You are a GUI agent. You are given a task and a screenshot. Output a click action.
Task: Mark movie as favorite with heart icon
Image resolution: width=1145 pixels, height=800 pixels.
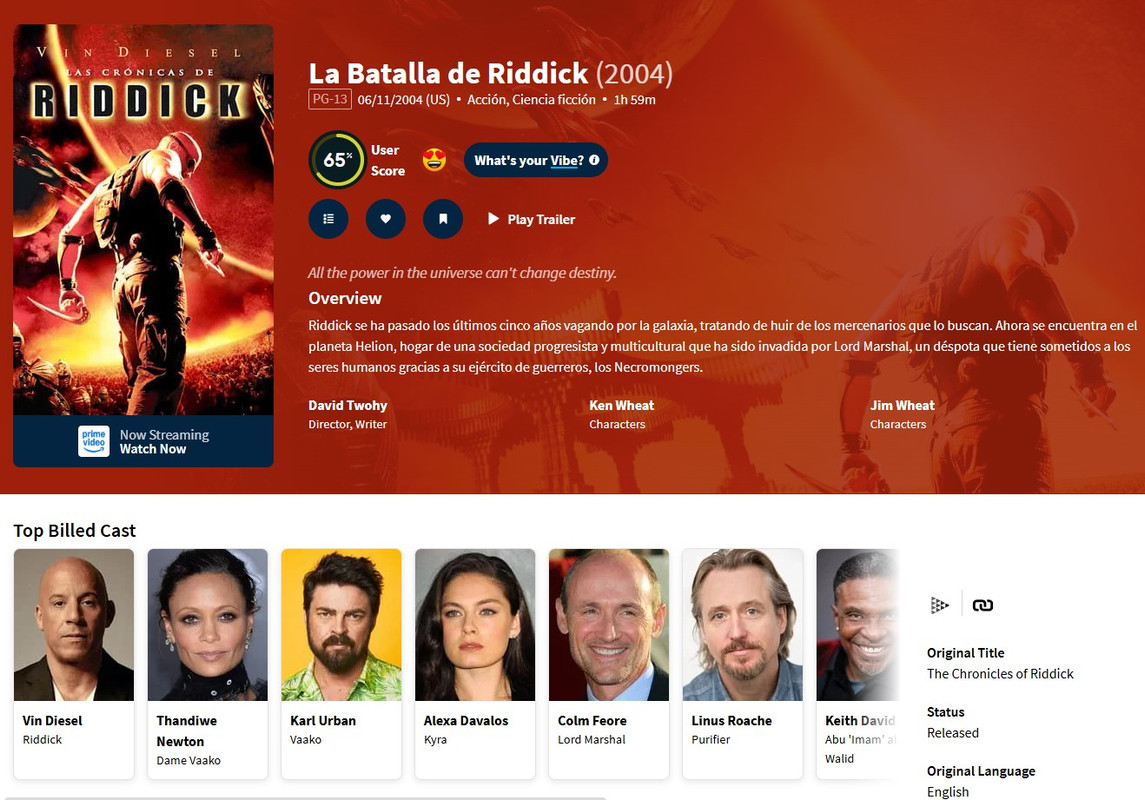click(x=386, y=219)
